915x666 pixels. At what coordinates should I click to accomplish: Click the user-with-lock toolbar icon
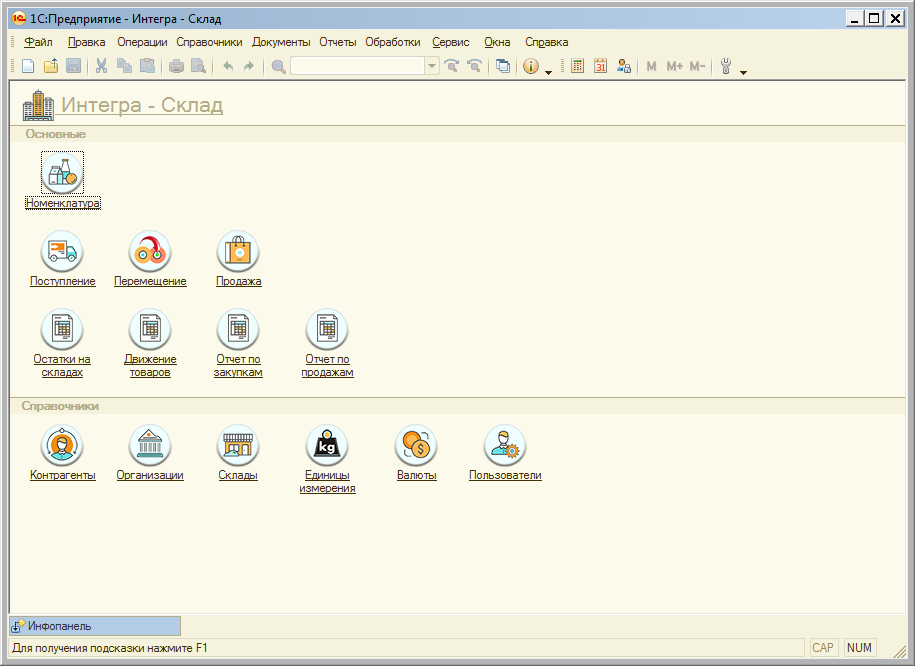pyautogui.click(x=624, y=66)
